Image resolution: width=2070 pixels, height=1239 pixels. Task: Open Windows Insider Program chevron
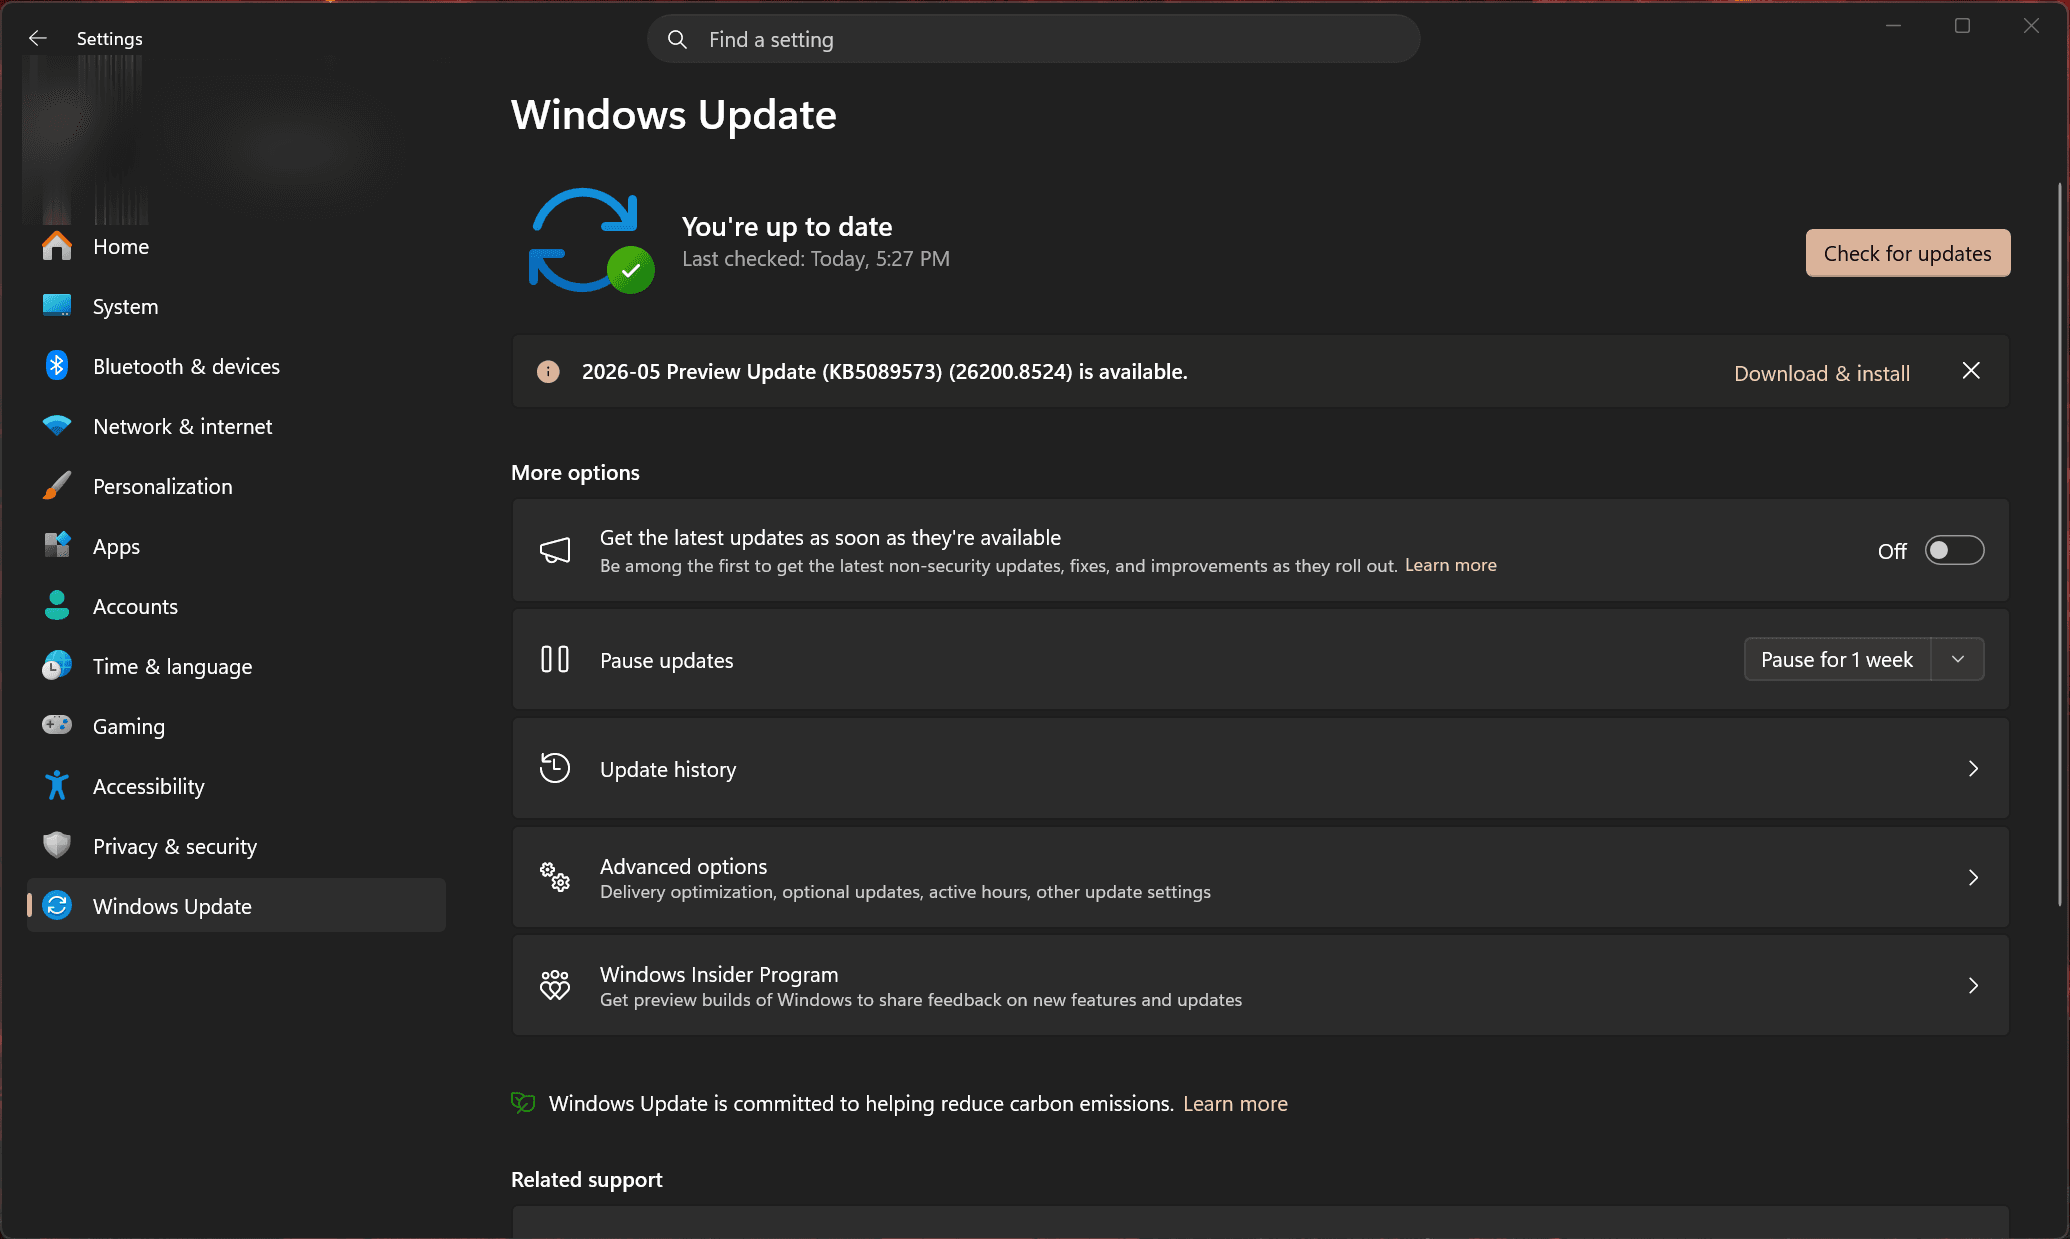coord(1973,986)
